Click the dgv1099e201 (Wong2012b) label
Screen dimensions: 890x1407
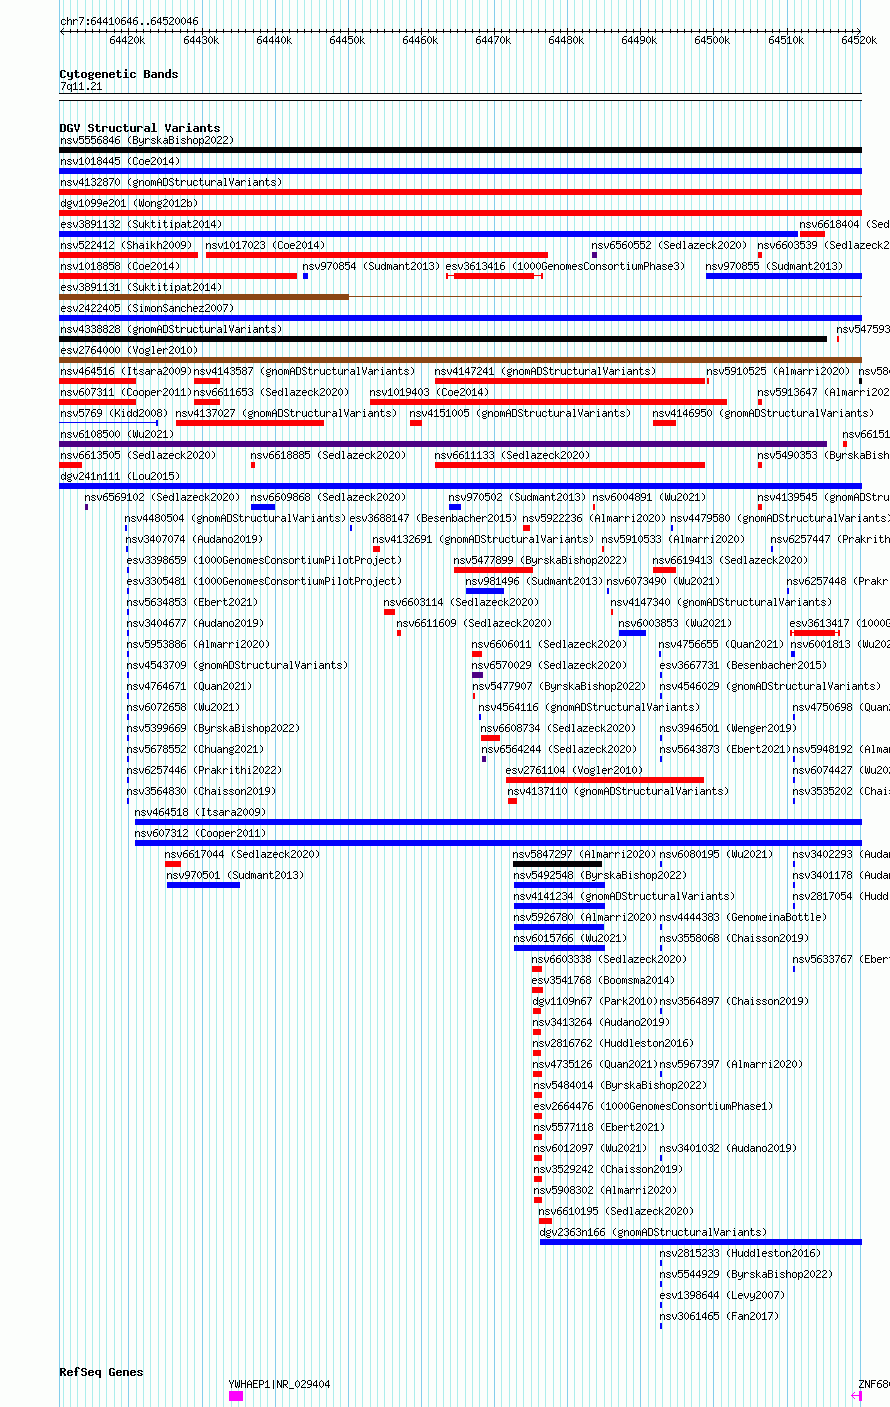point(129,203)
